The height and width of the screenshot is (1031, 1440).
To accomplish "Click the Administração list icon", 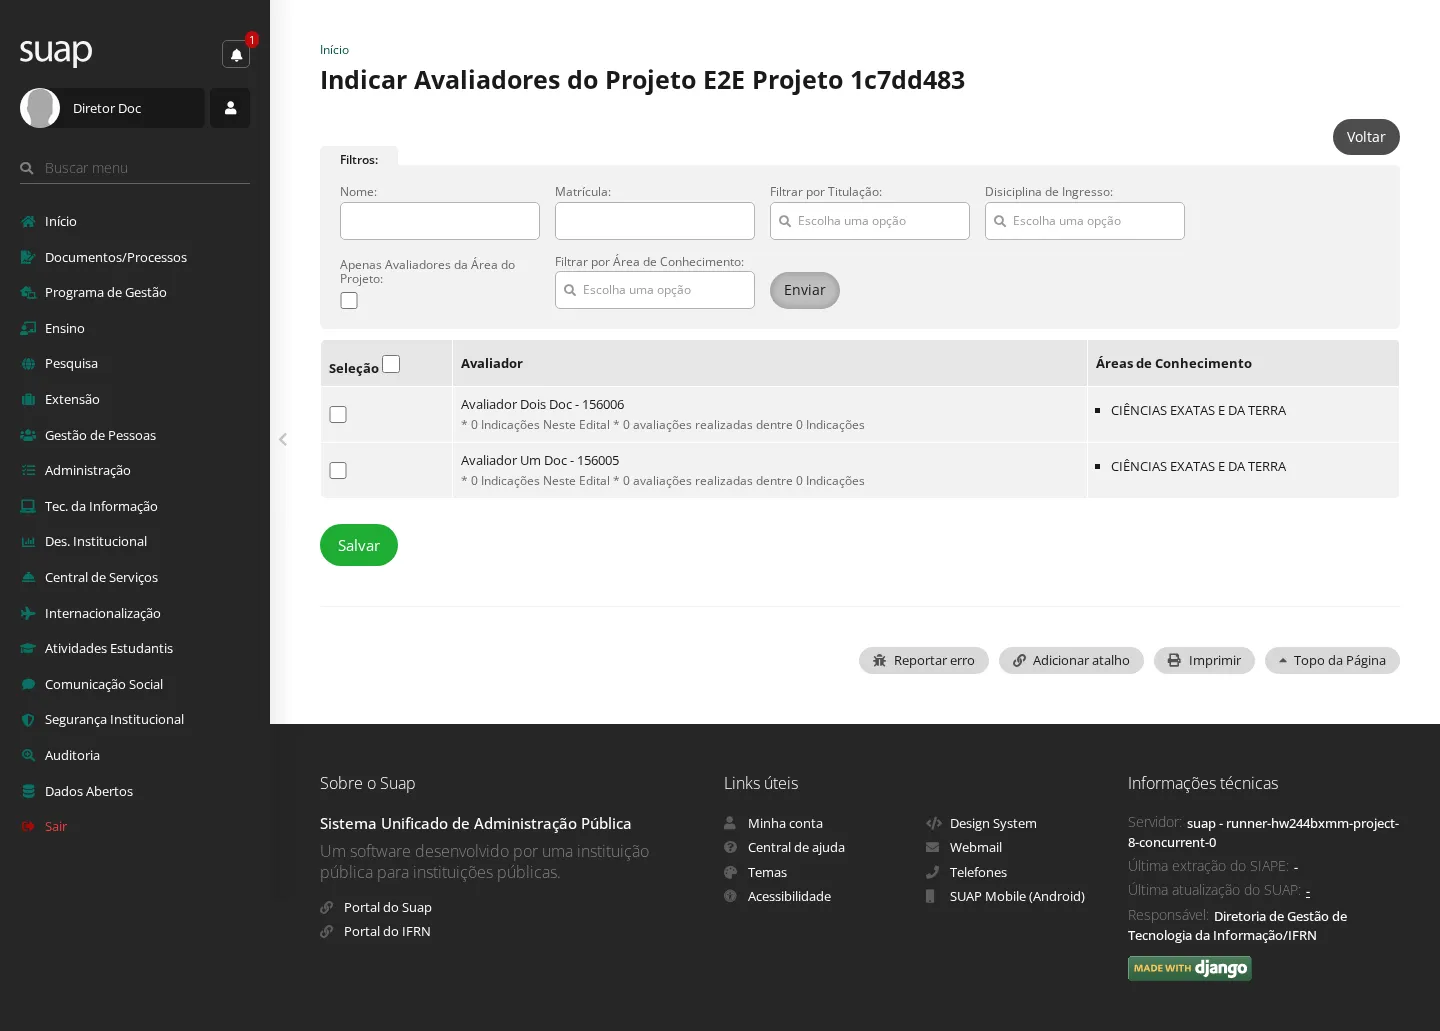I will (x=28, y=470).
